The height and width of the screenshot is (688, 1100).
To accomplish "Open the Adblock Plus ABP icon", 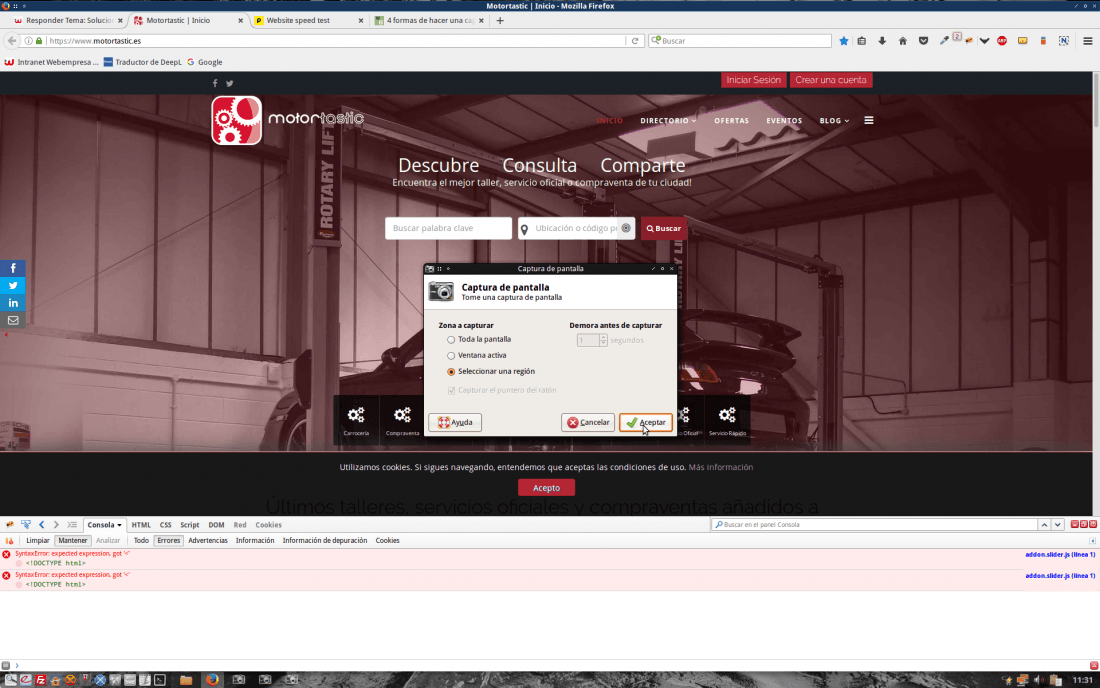I will (x=1002, y=41).
